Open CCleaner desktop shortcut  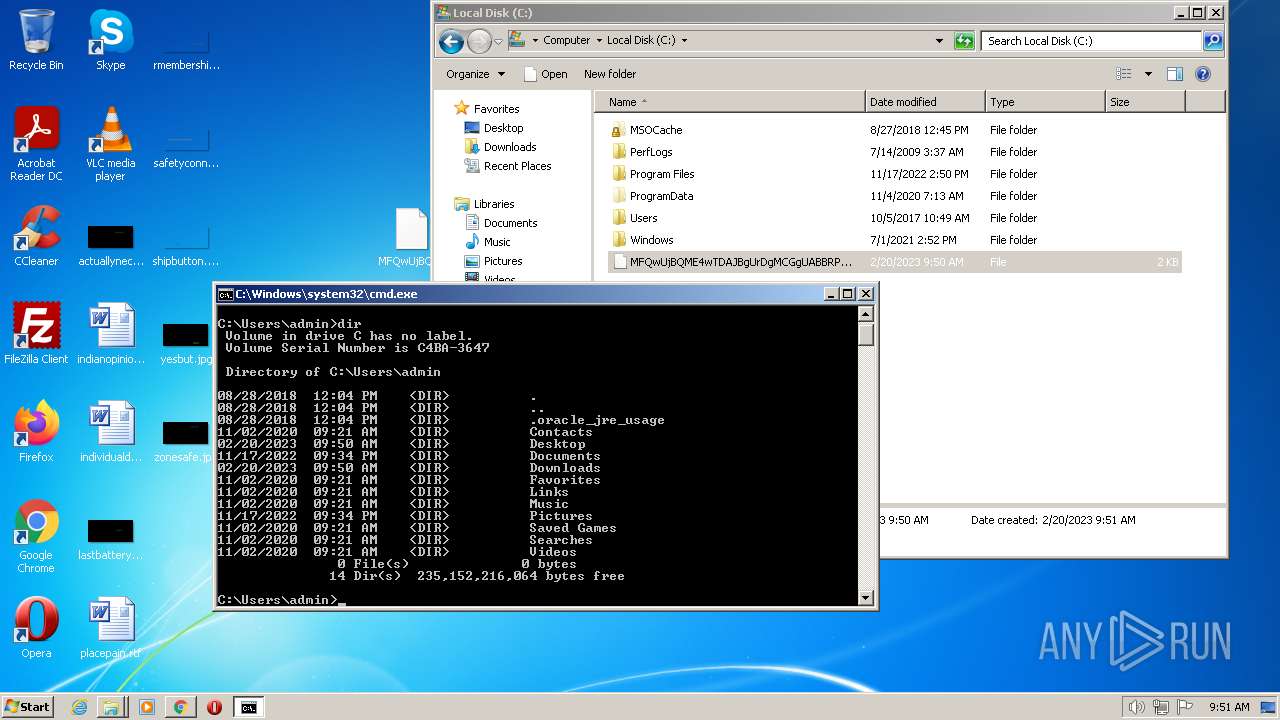point(36,237)
